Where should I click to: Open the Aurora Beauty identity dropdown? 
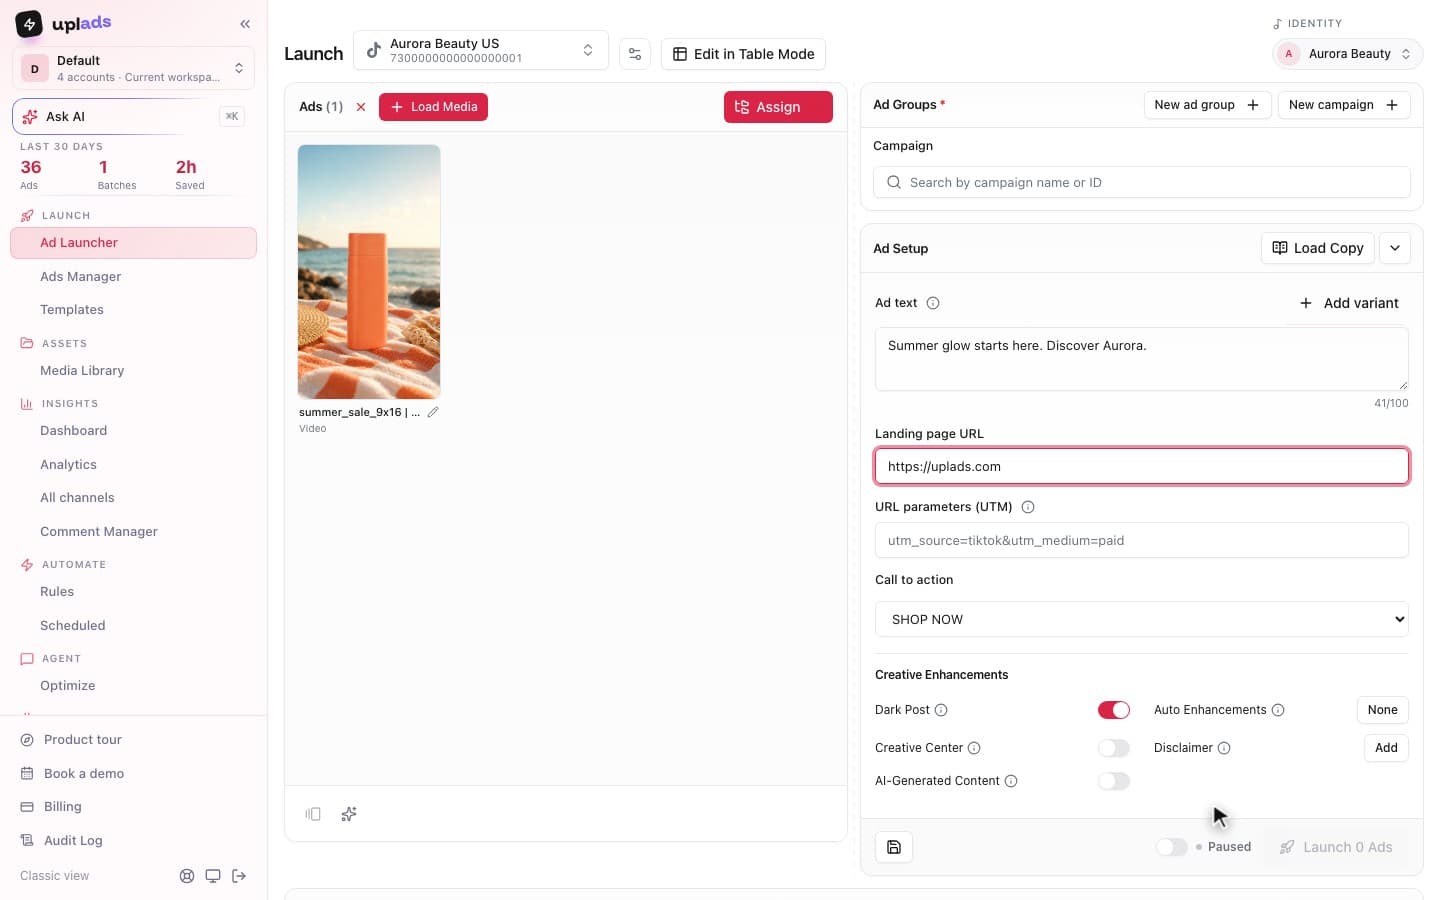(1347, 54)
